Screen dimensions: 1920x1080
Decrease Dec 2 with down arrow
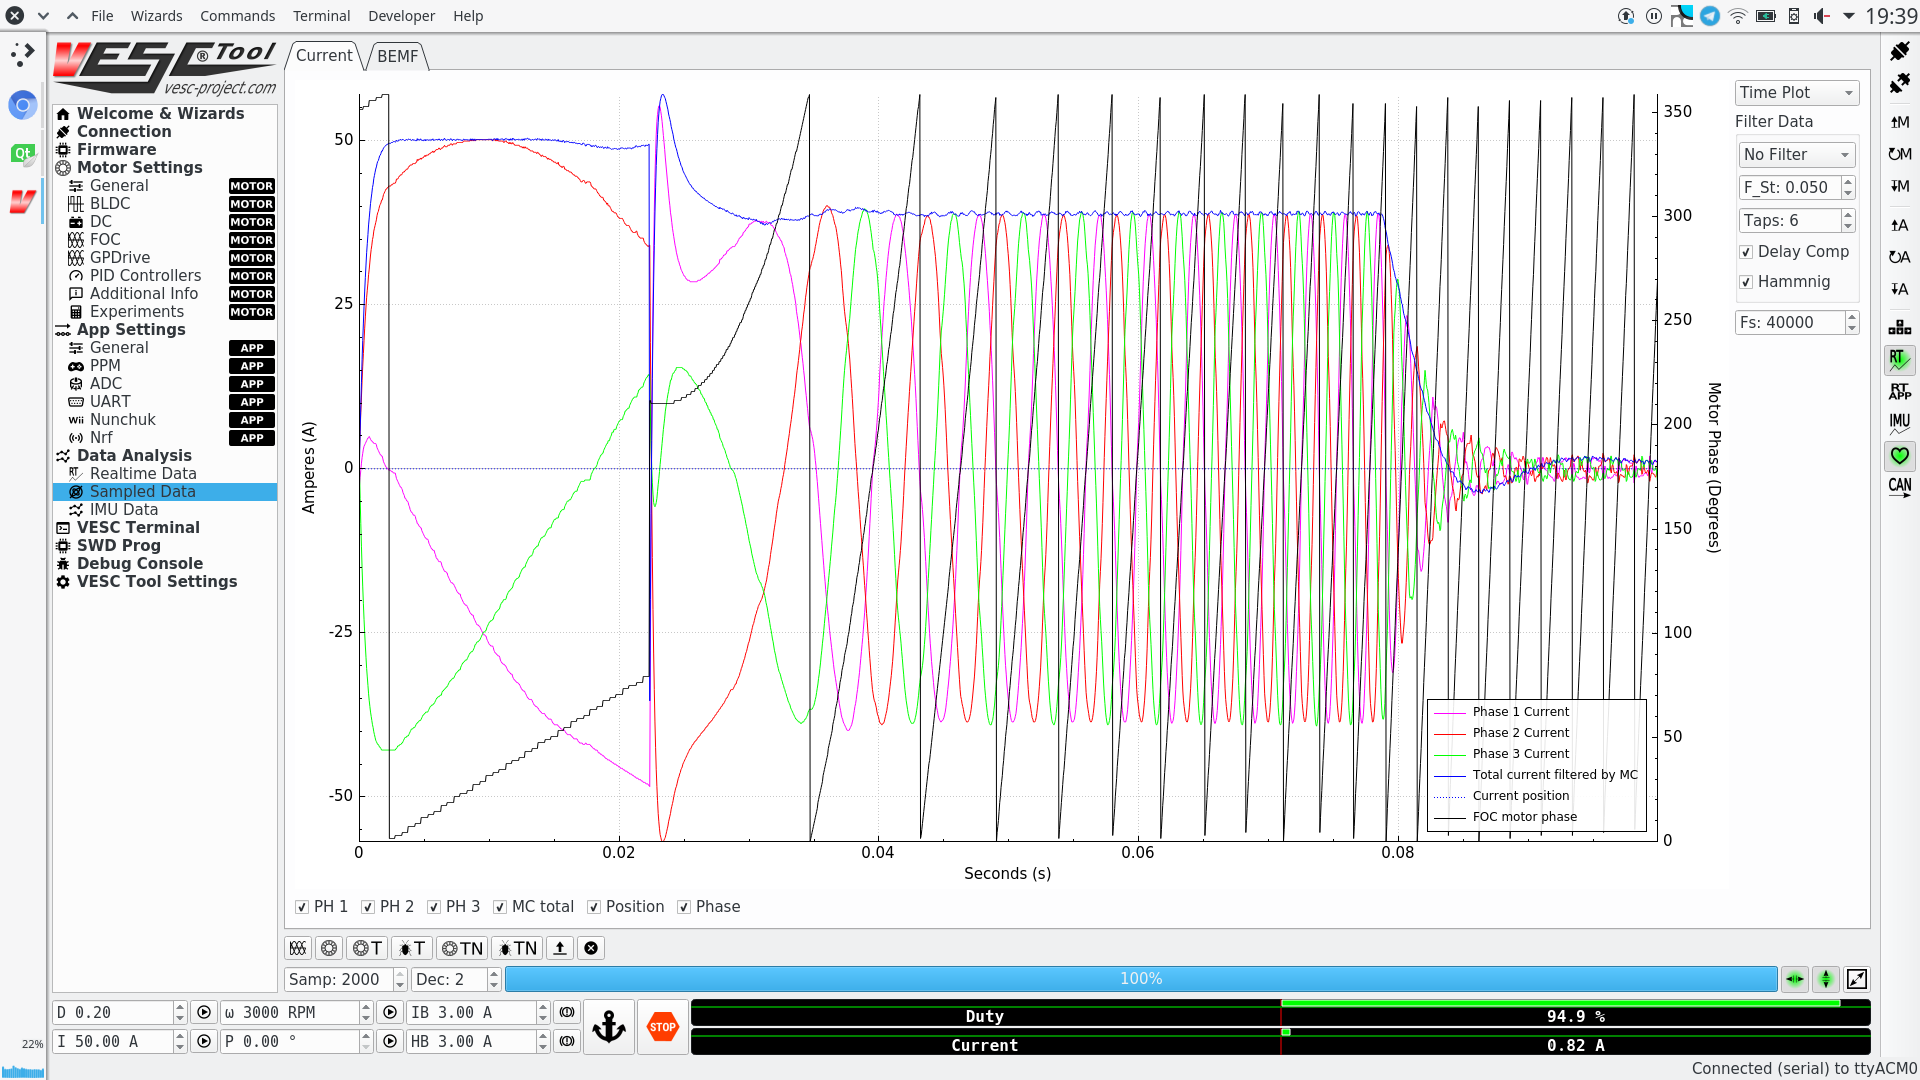pyautogui.click(x=494, y=985)
